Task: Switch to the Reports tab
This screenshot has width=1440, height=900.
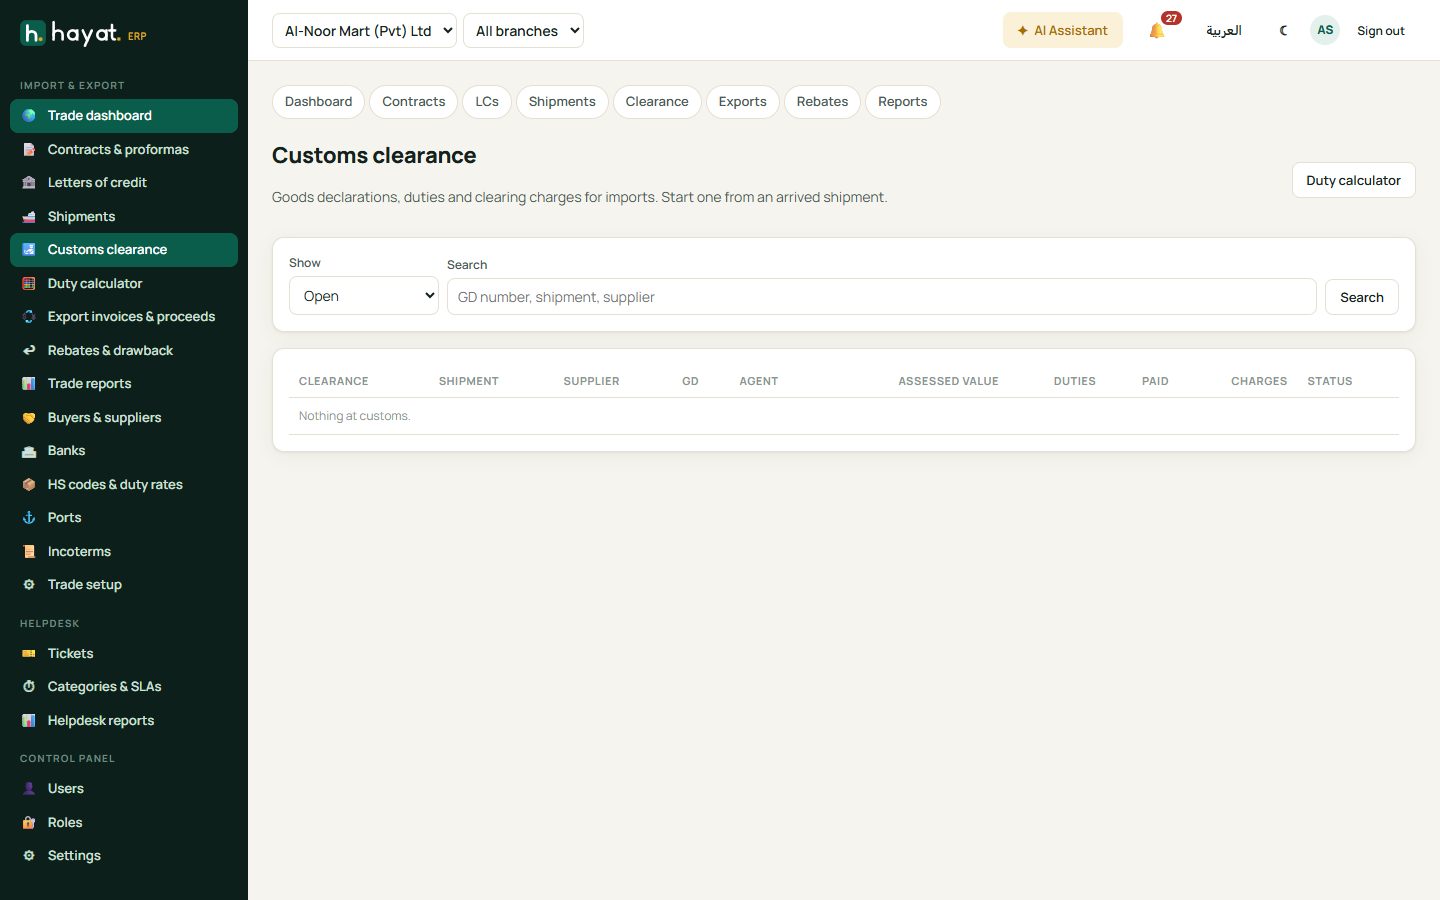Action: pos(903,102)
